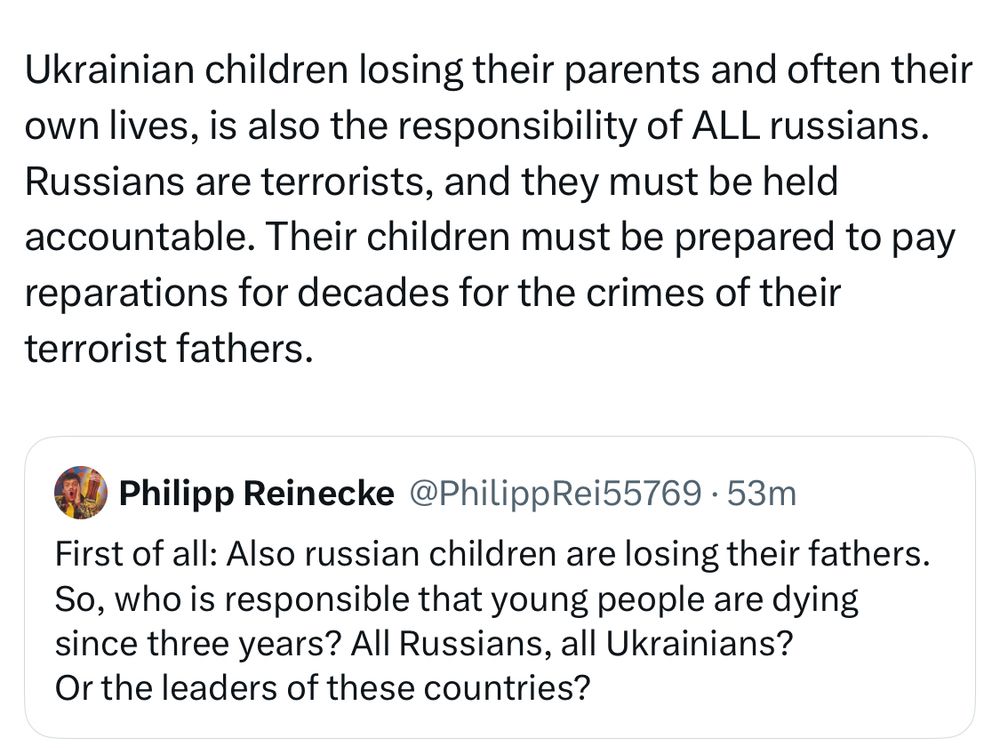Click the word 'Ukrainian' starting the main tweet
1000x748 pixels.
[x=109, y=70]
